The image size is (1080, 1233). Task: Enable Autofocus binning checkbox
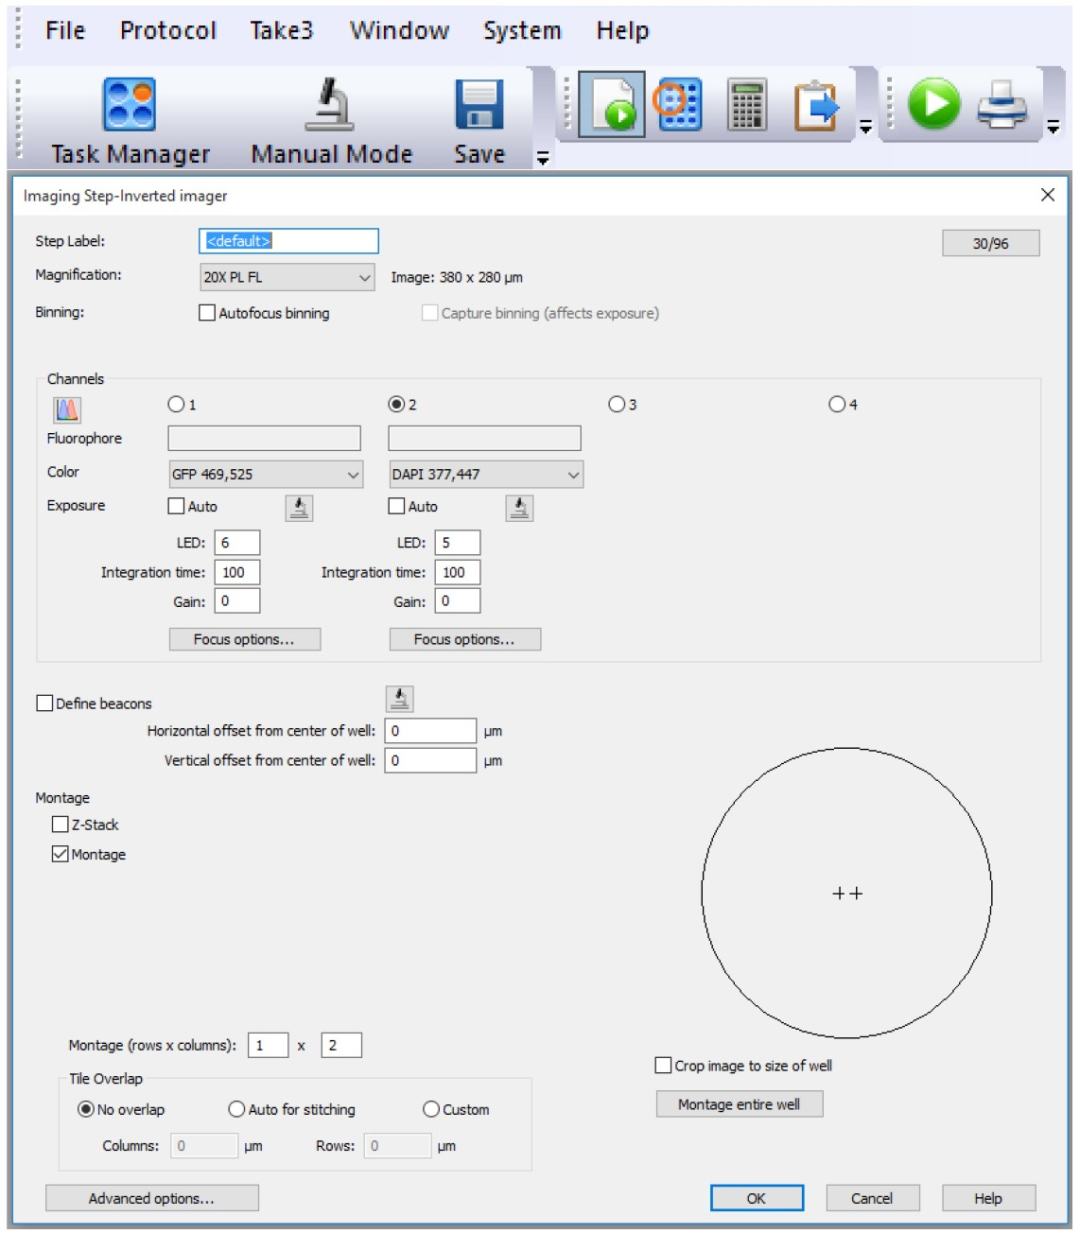[208, 313]
